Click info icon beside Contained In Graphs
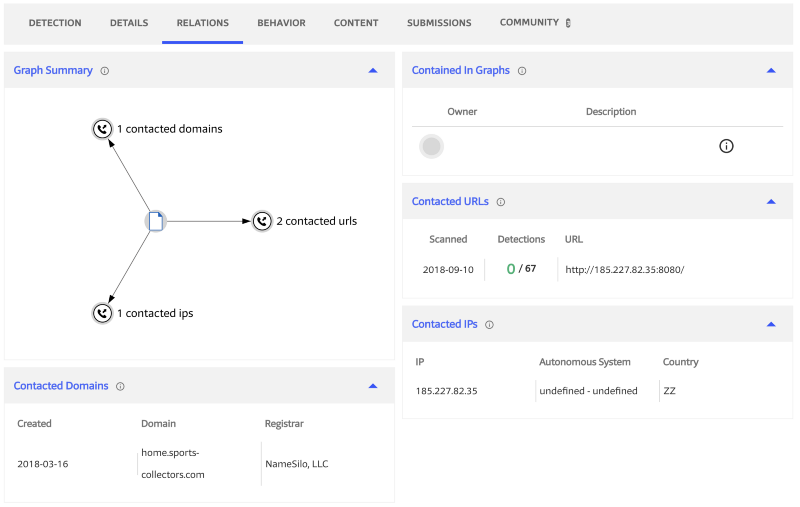This screenshot has width=800, height=507. pos(522,71)
